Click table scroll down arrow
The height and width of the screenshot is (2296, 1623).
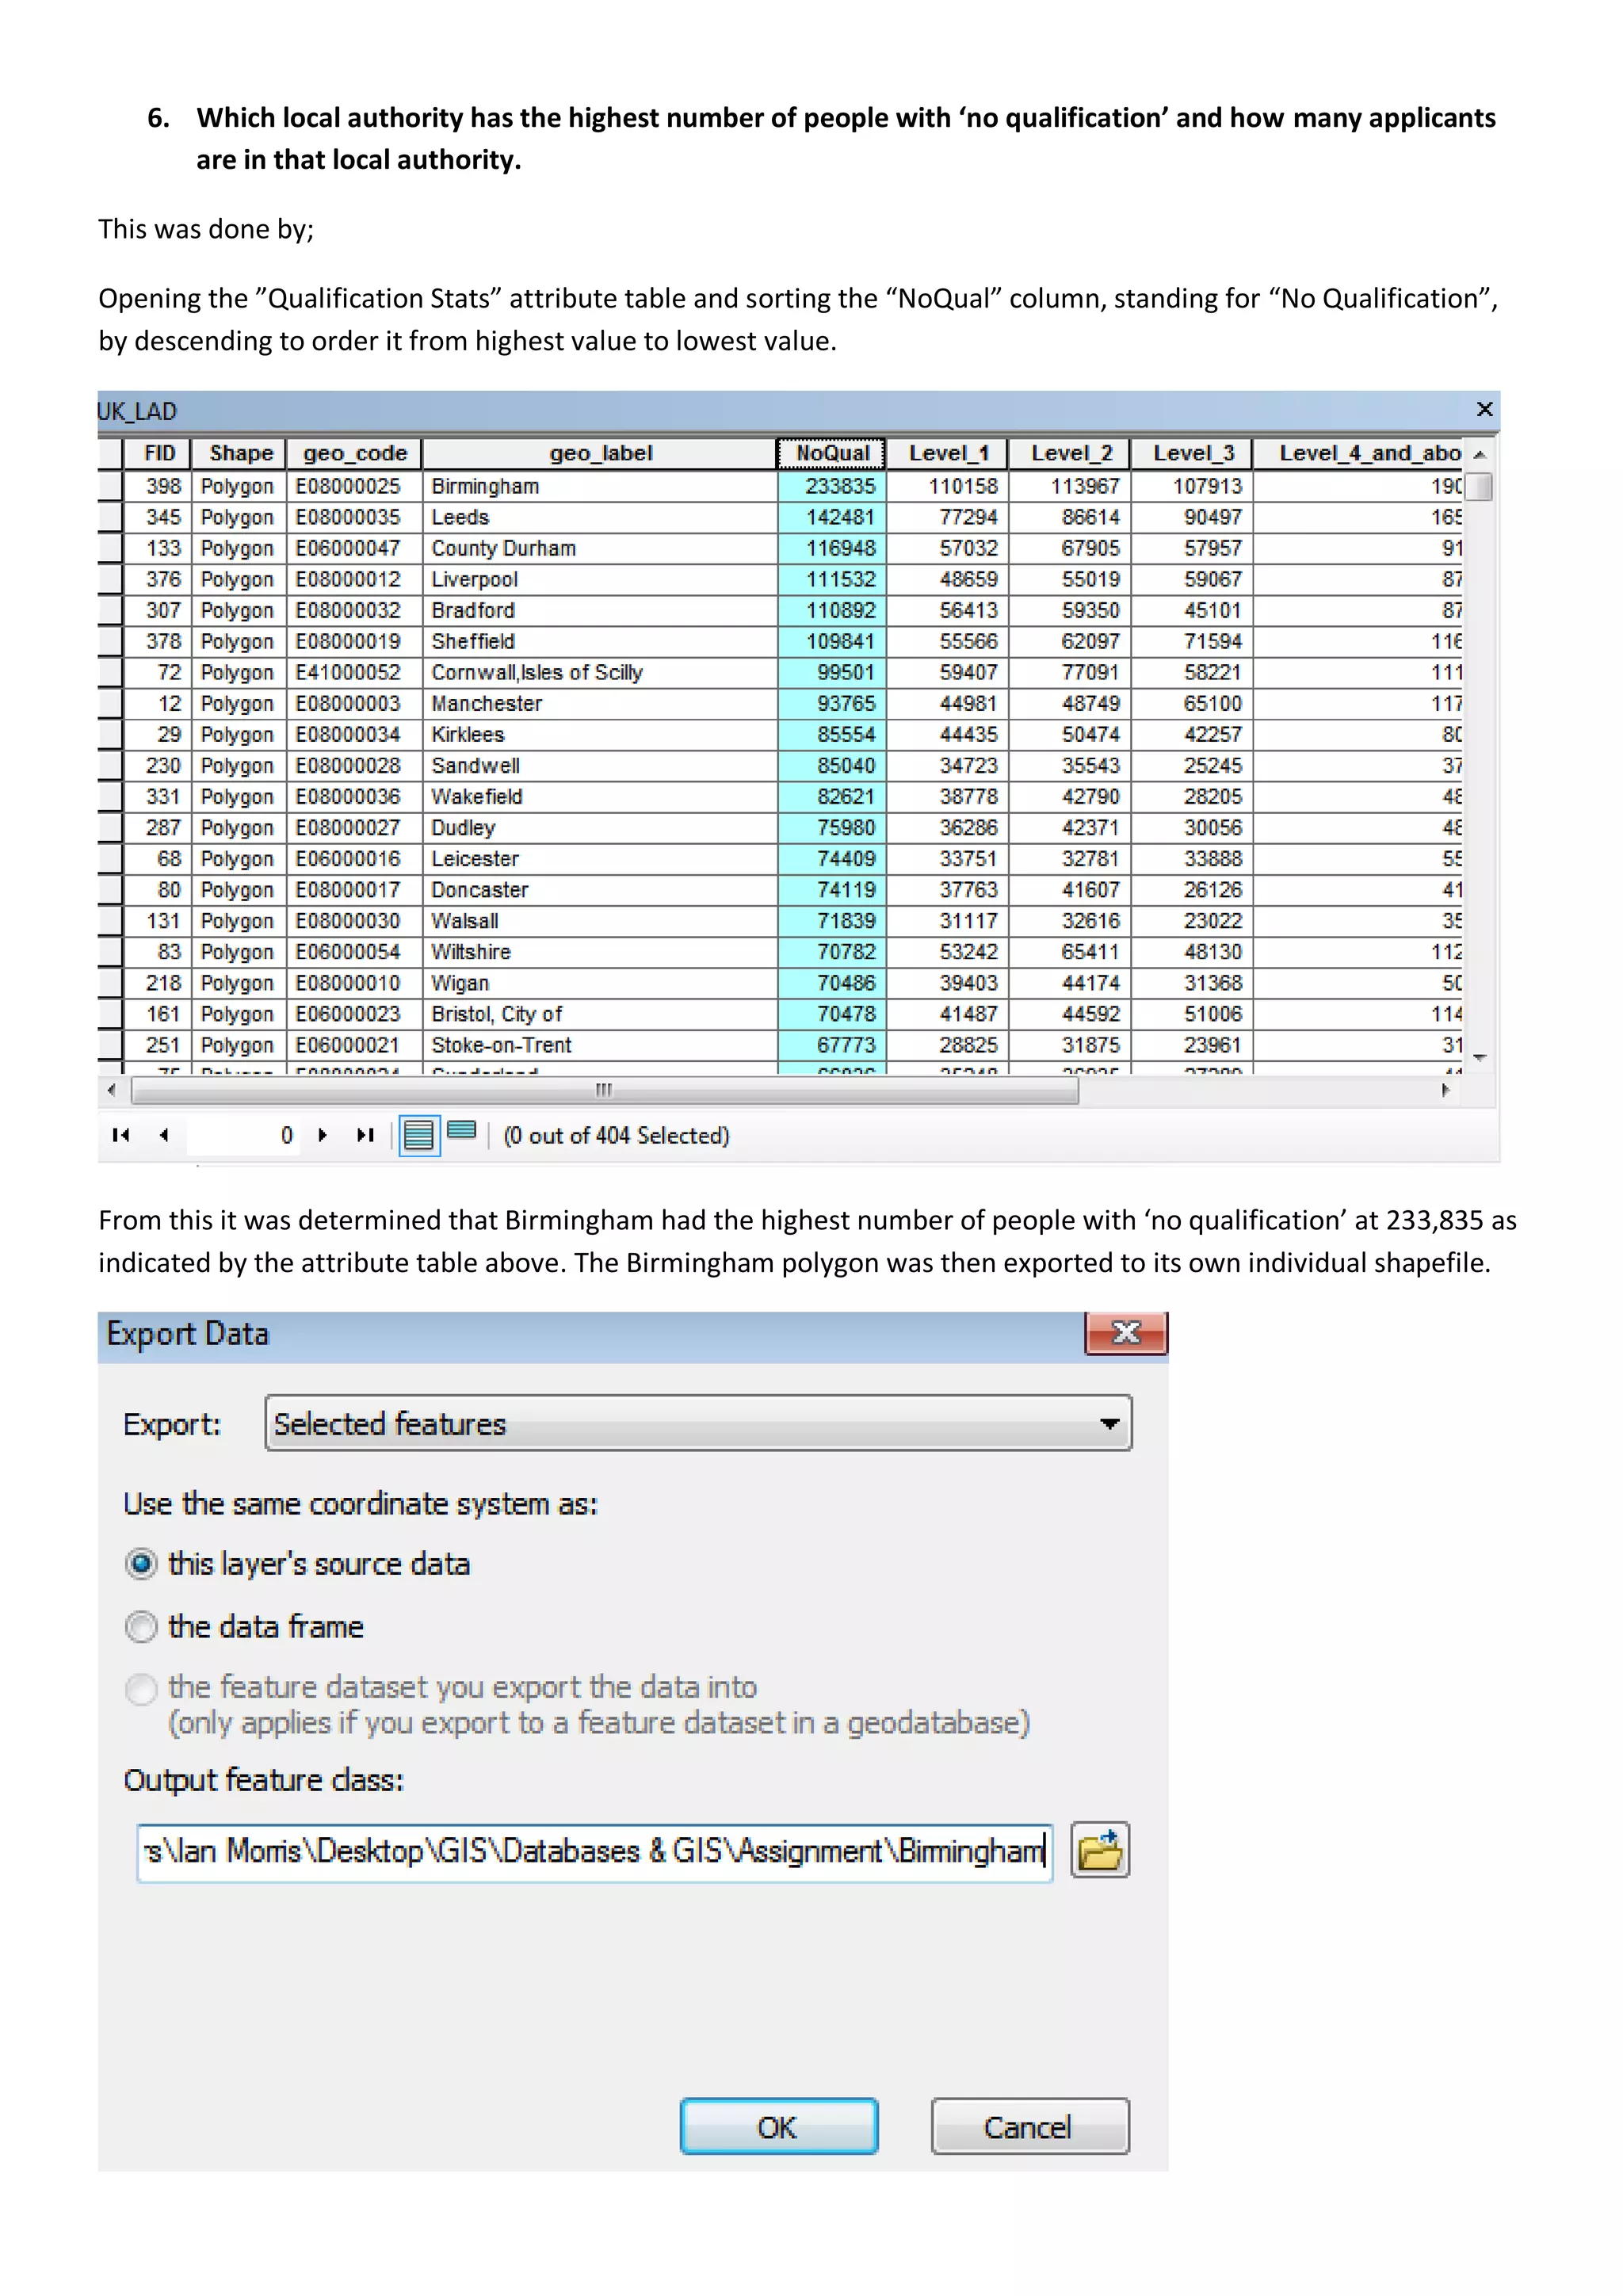[x=1480, y=1057]
